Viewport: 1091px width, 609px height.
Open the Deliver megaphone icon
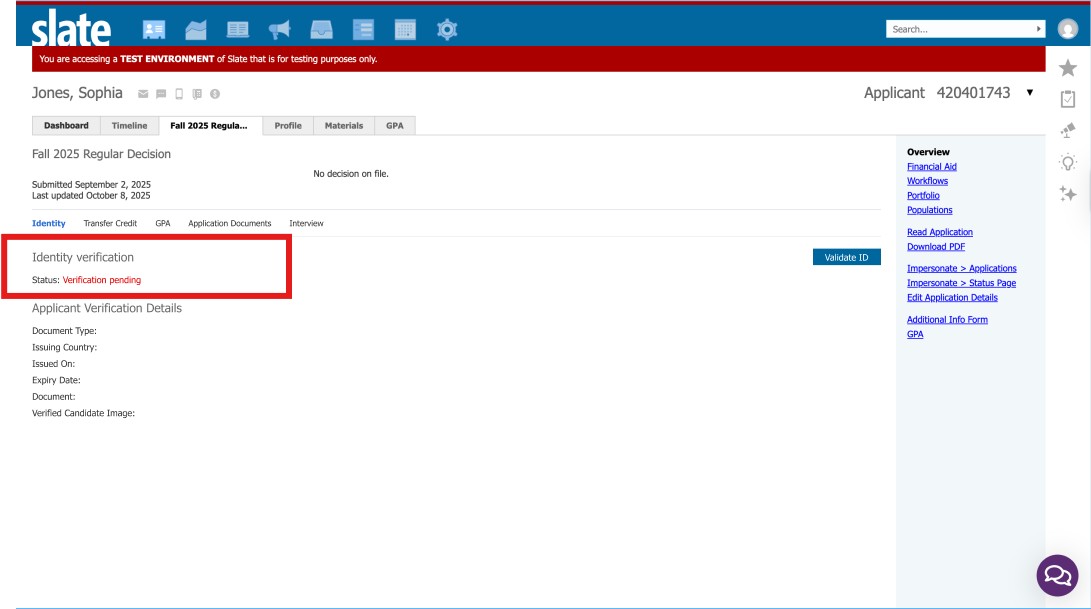click(278, 29)
